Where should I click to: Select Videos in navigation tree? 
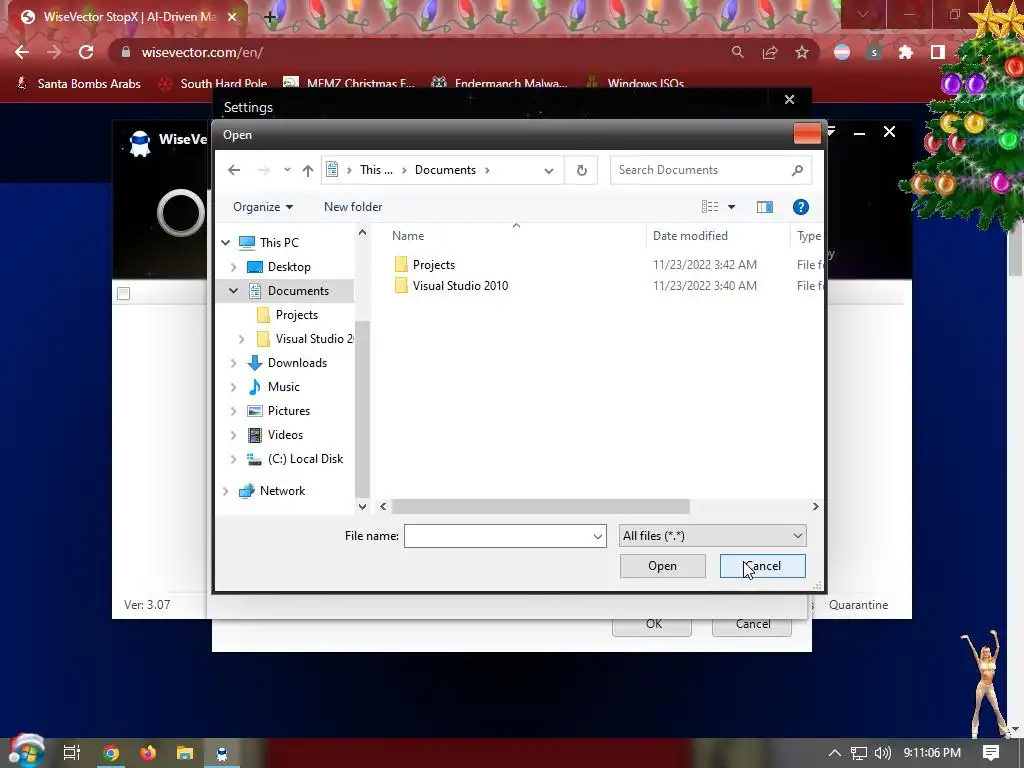point(275,435)
